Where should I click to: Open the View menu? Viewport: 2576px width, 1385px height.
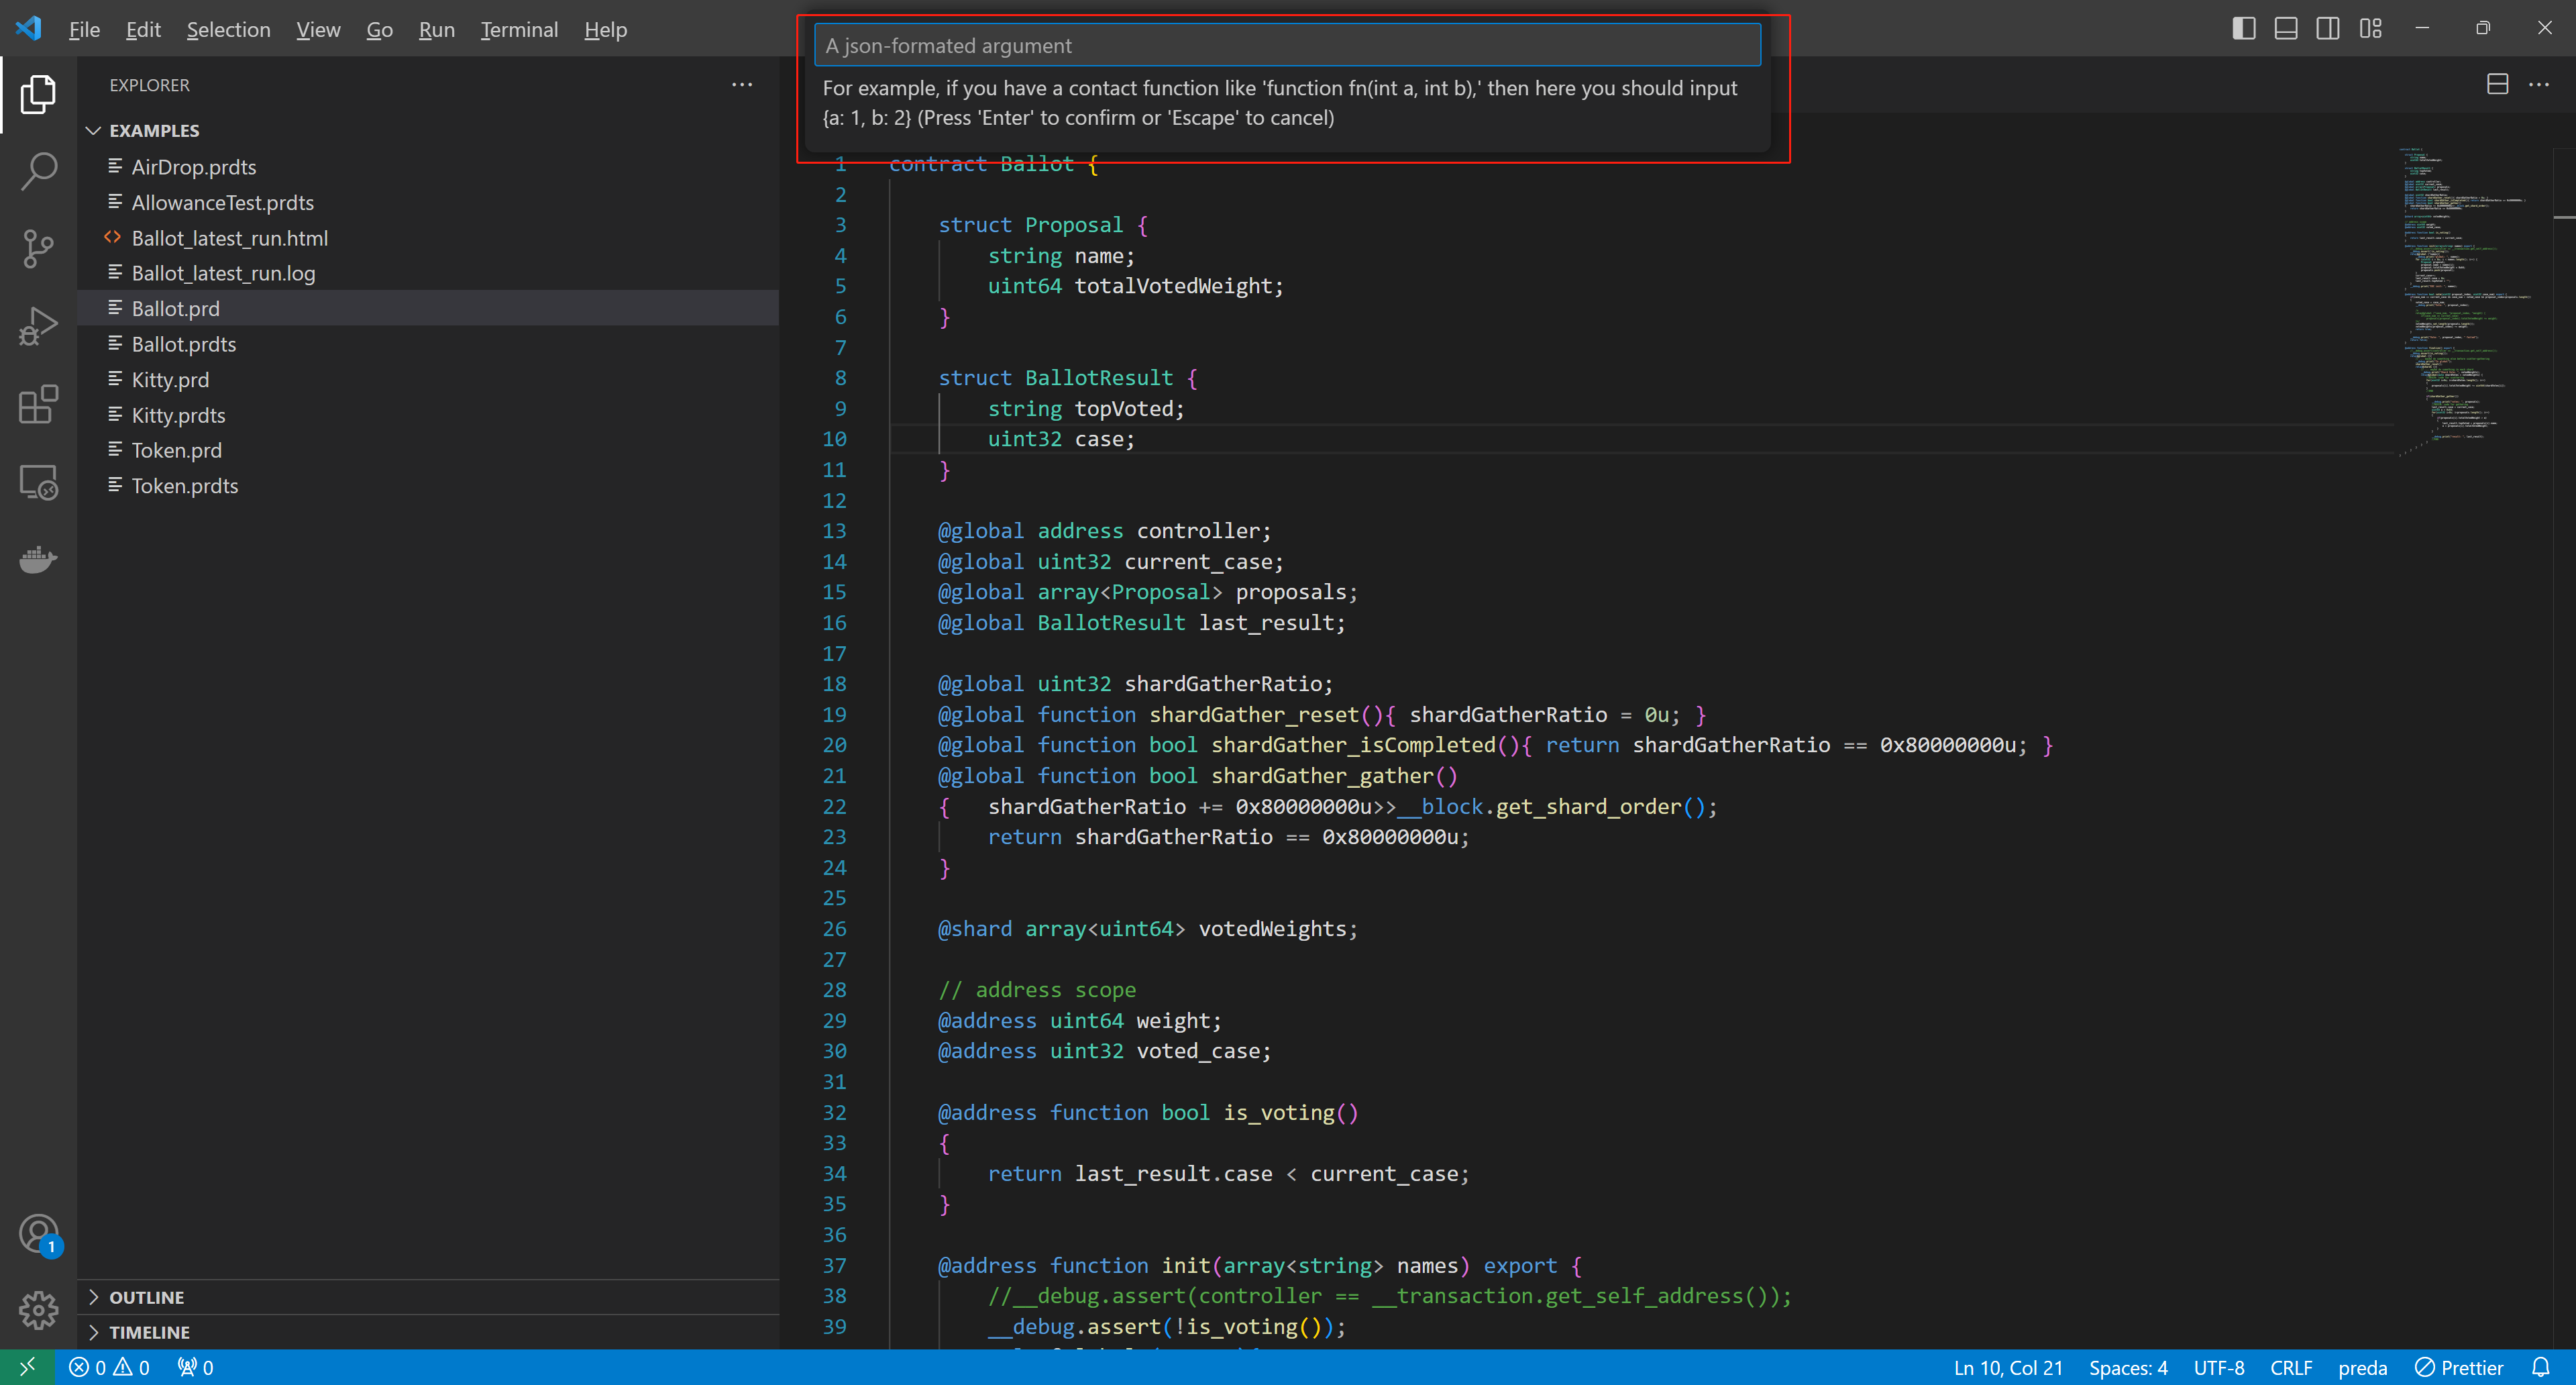(318, 29)
